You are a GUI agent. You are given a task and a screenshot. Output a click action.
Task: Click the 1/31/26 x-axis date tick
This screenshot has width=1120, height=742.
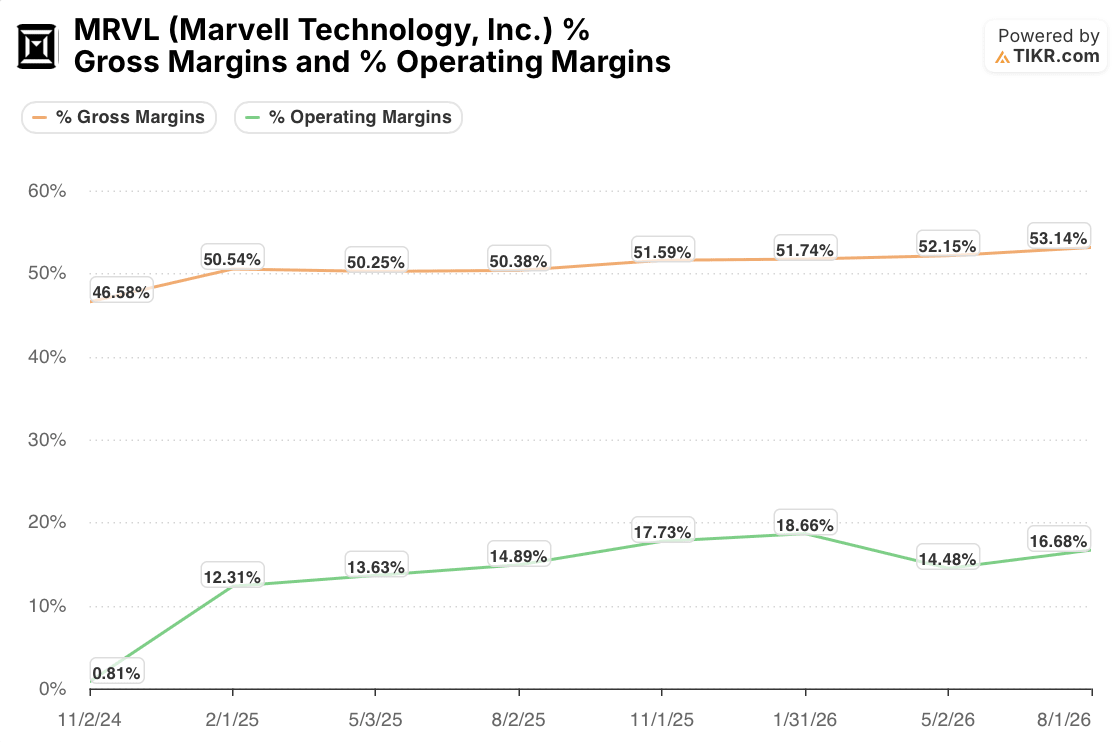click(x=805, y=719)
